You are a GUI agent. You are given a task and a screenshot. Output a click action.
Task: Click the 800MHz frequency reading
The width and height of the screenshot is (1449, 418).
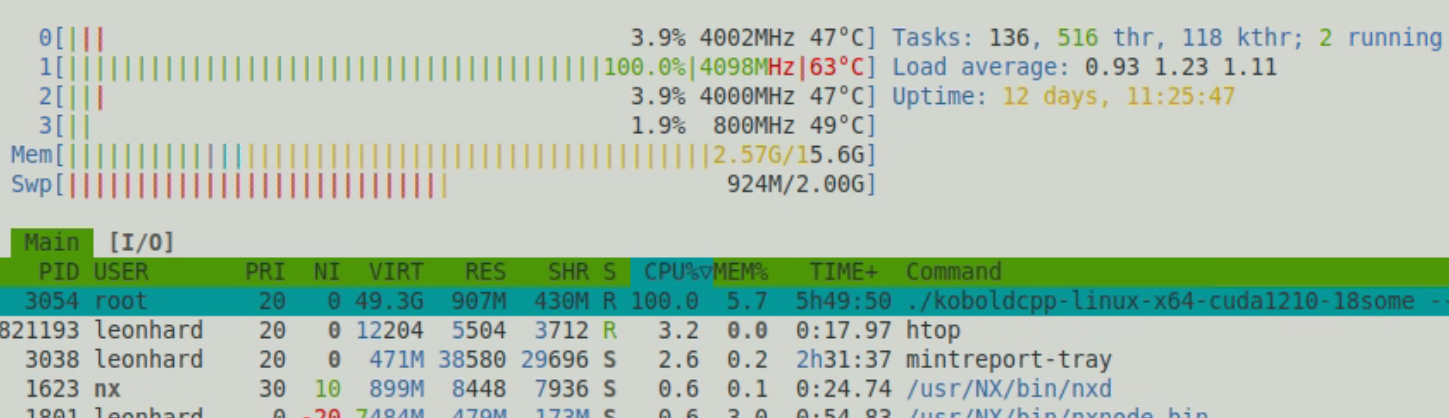click(755, 126)
